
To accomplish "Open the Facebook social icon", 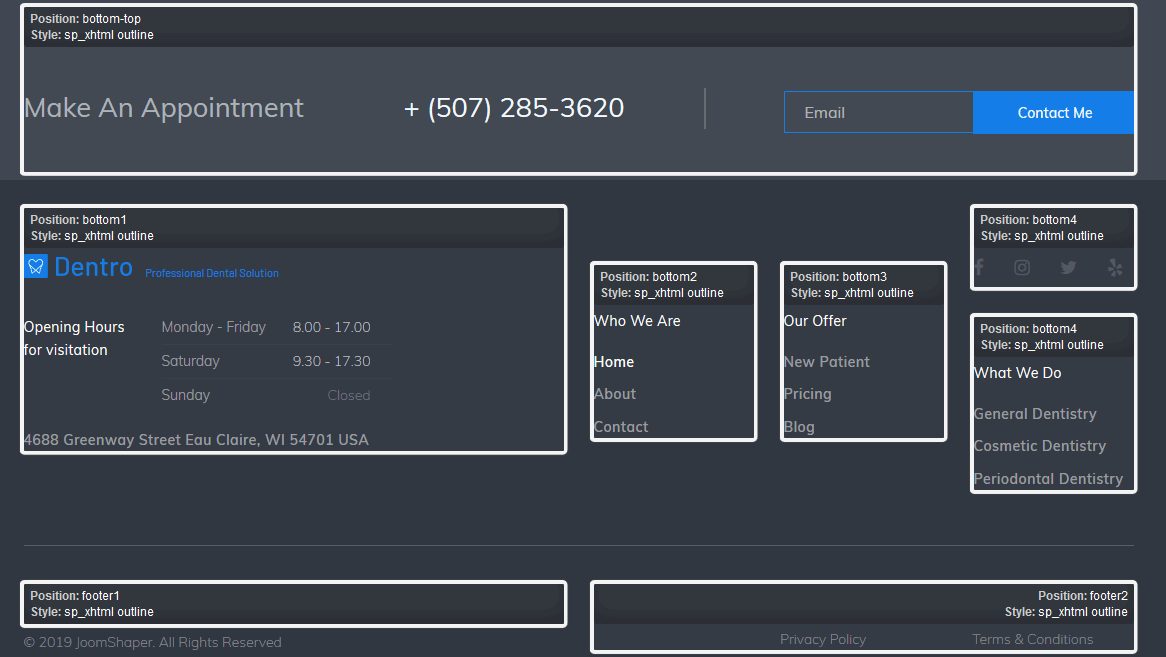I will 980,267.
